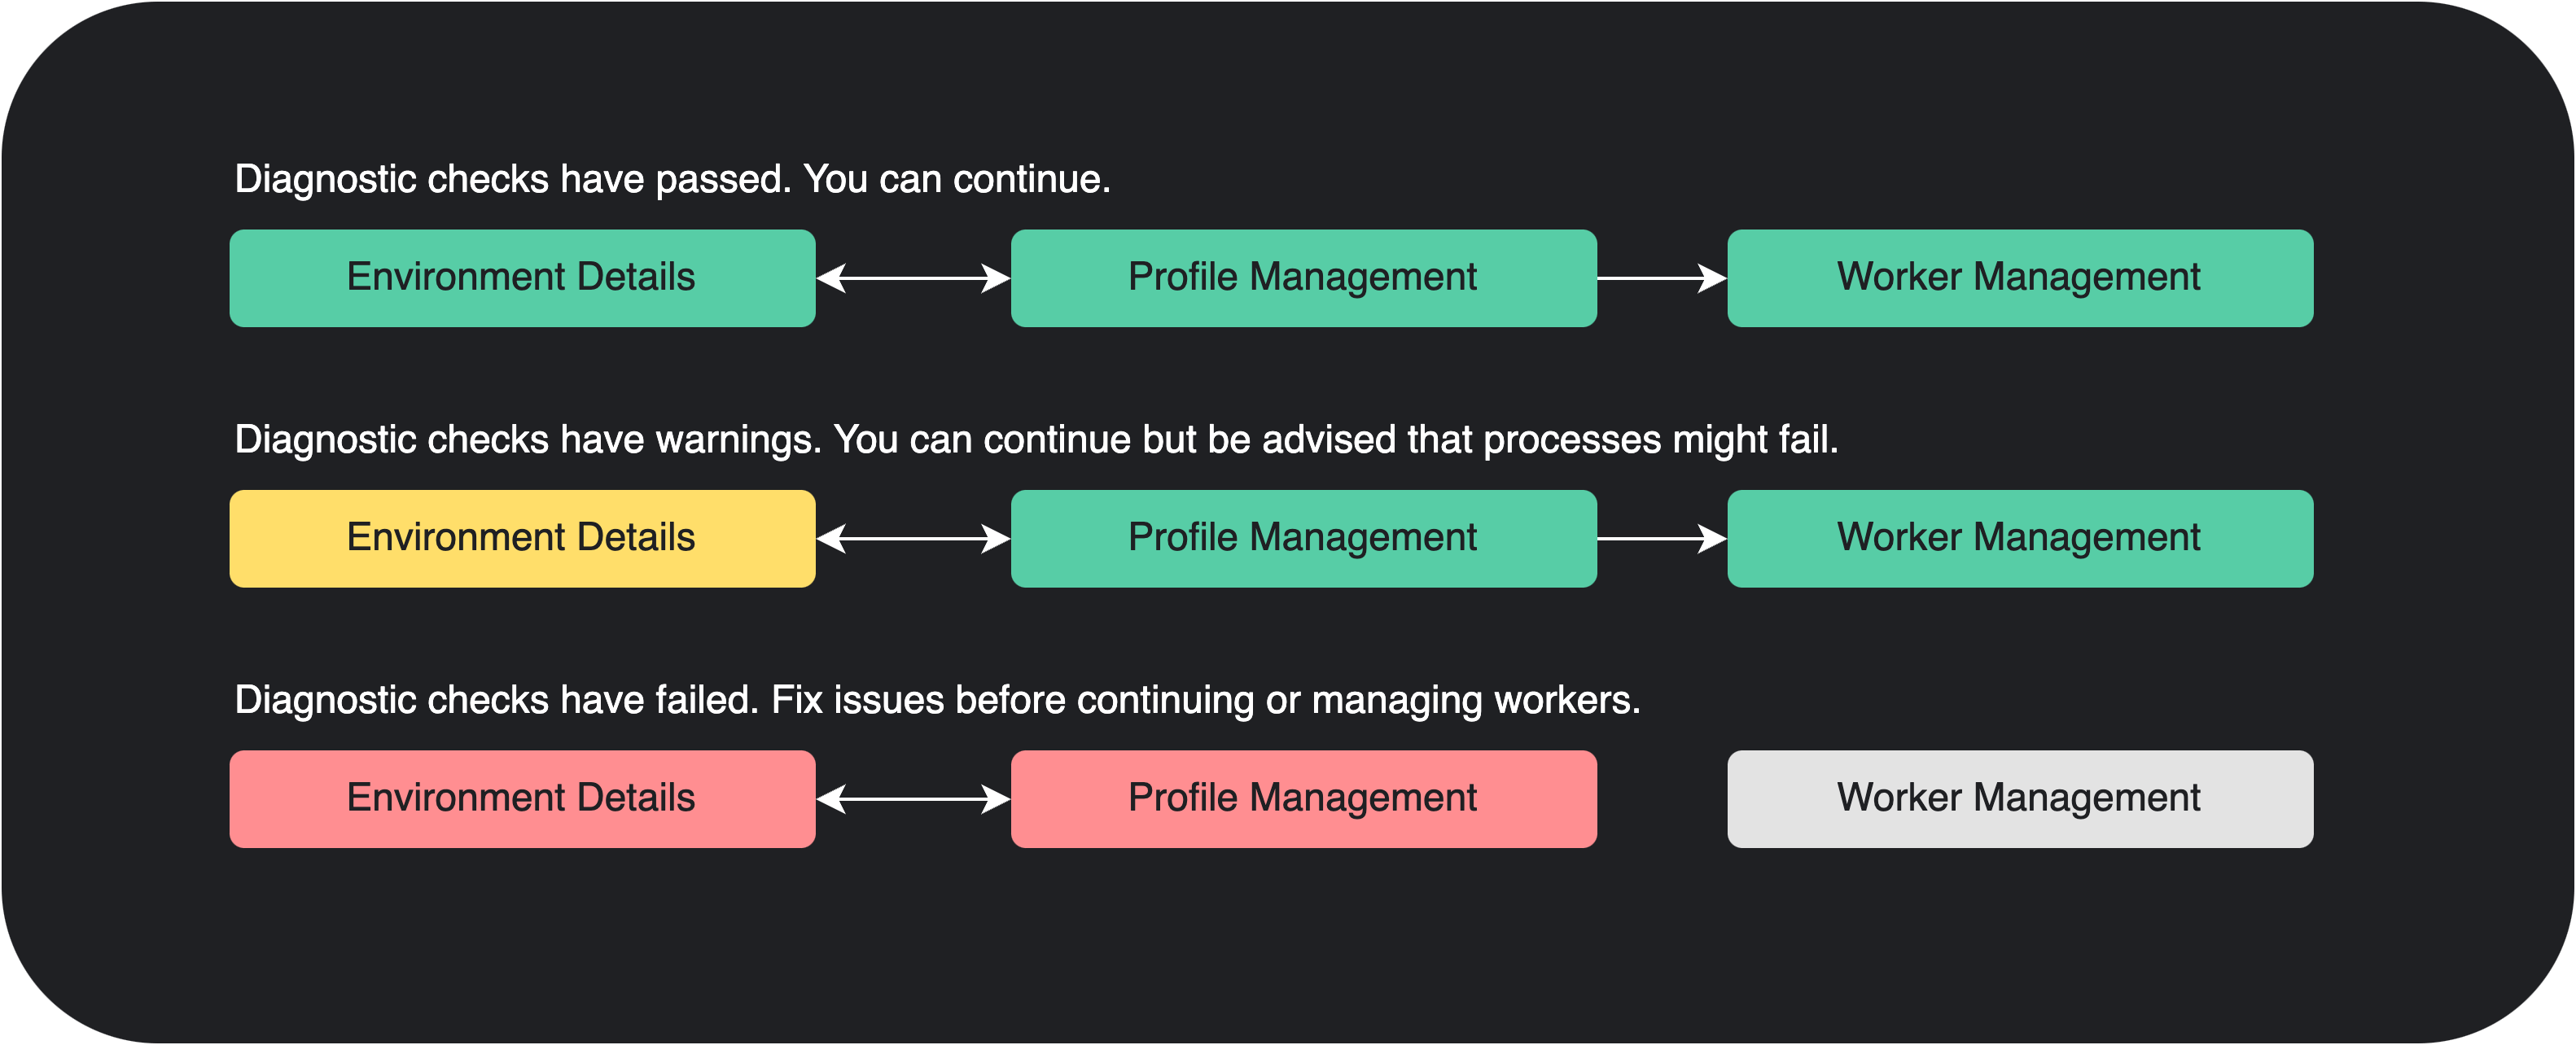Screen dimensions: 2576x1045
Task: Click the double arrow in the warnings row
Action: click(x=913, y=539)
